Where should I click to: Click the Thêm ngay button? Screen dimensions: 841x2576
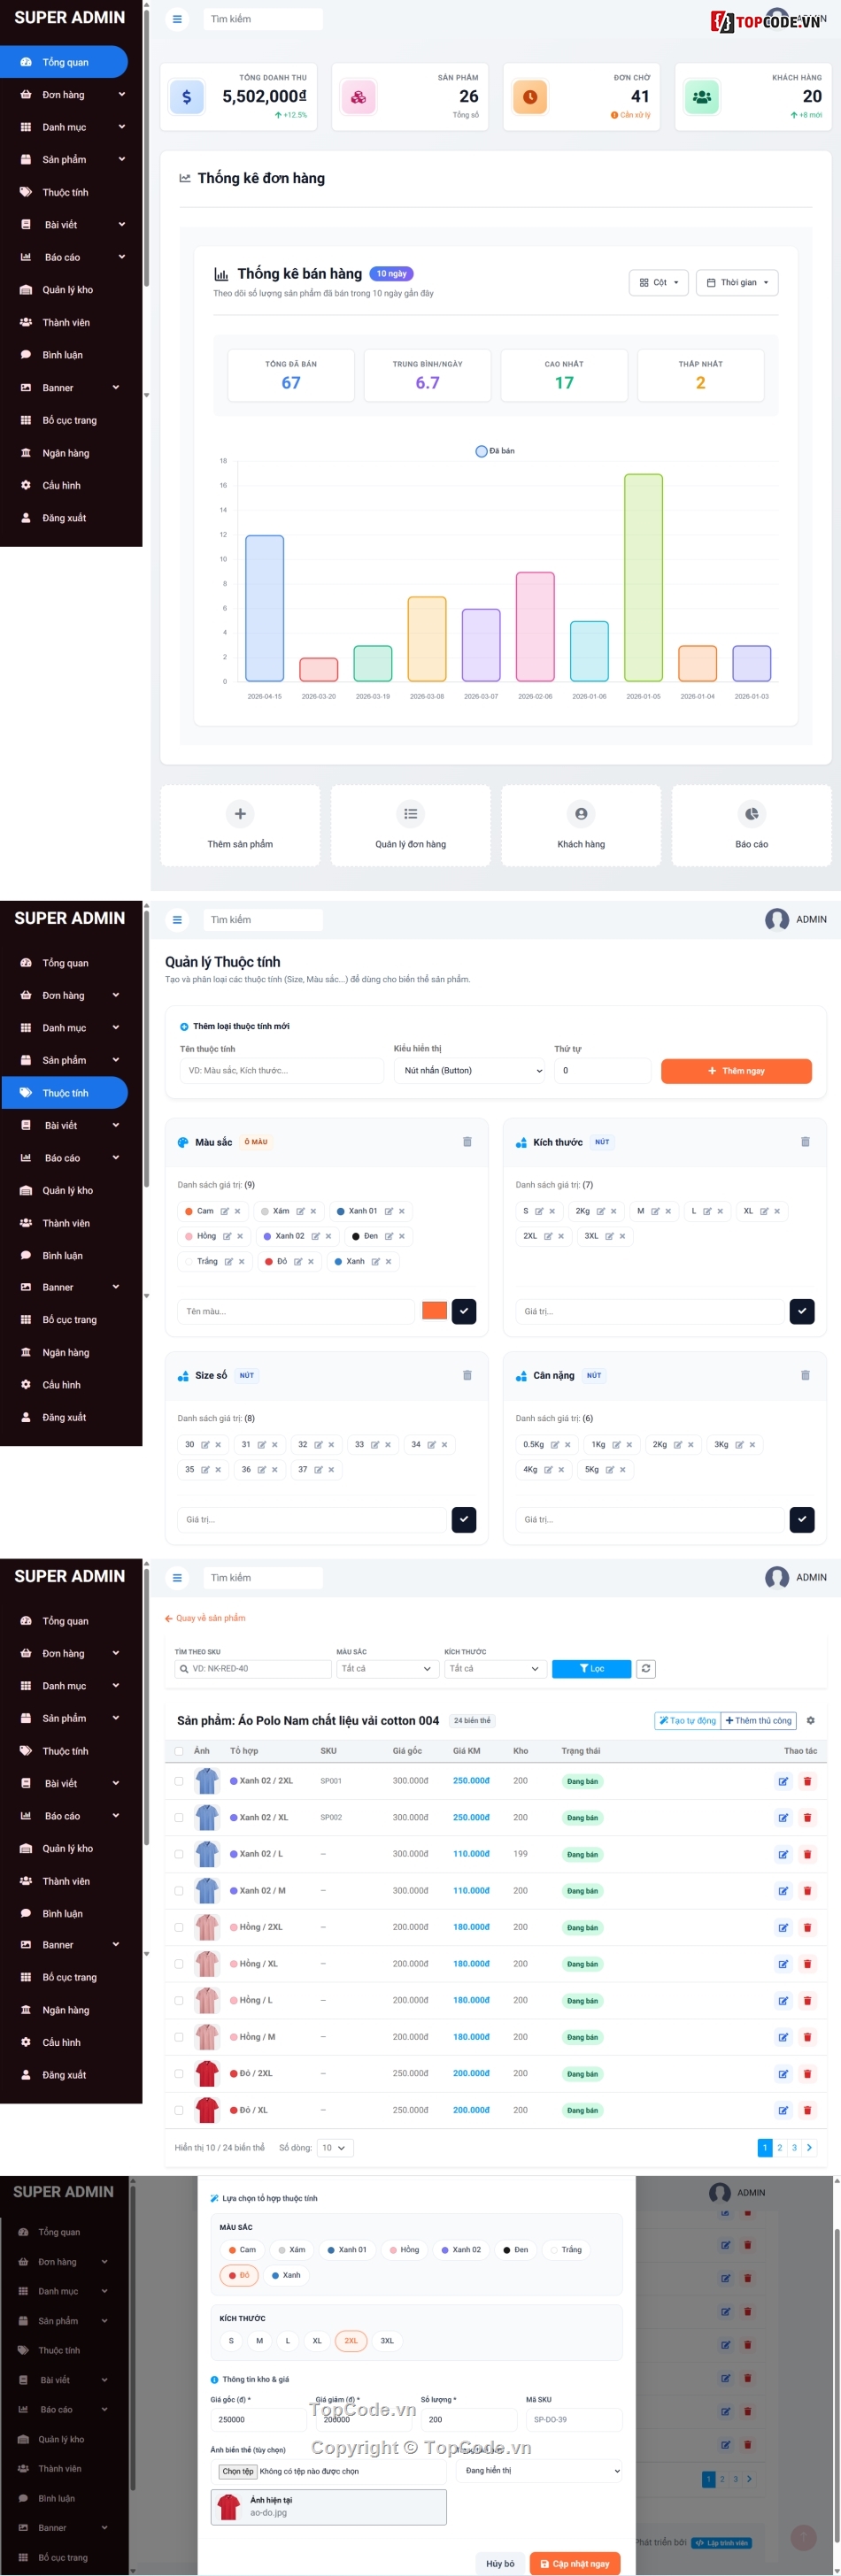pyautogui.click(x=736, y=1070)
